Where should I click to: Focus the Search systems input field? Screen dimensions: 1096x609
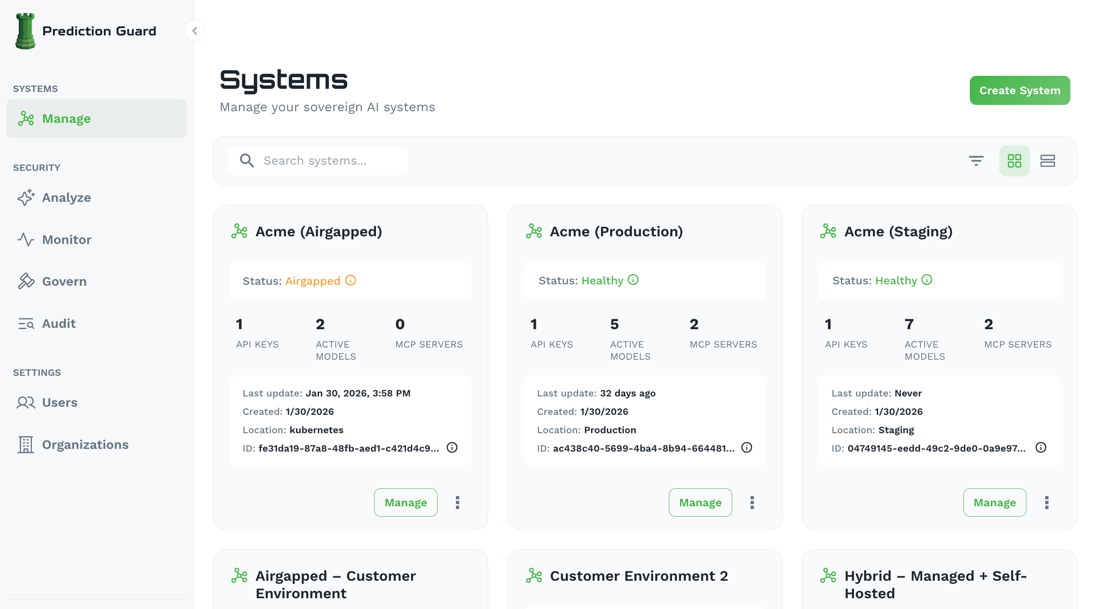point(318,161)
